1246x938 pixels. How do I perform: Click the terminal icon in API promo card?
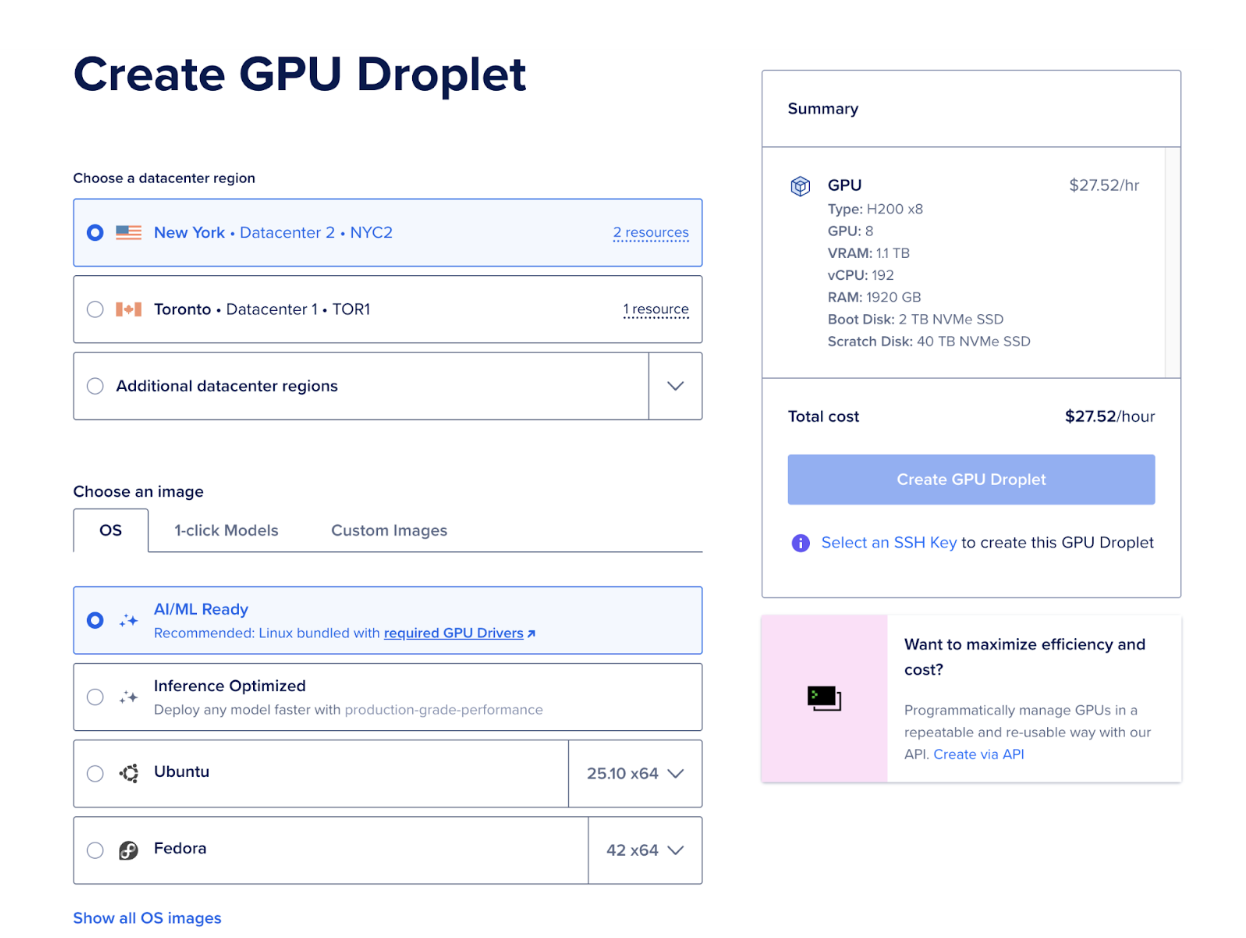point(824,698)
